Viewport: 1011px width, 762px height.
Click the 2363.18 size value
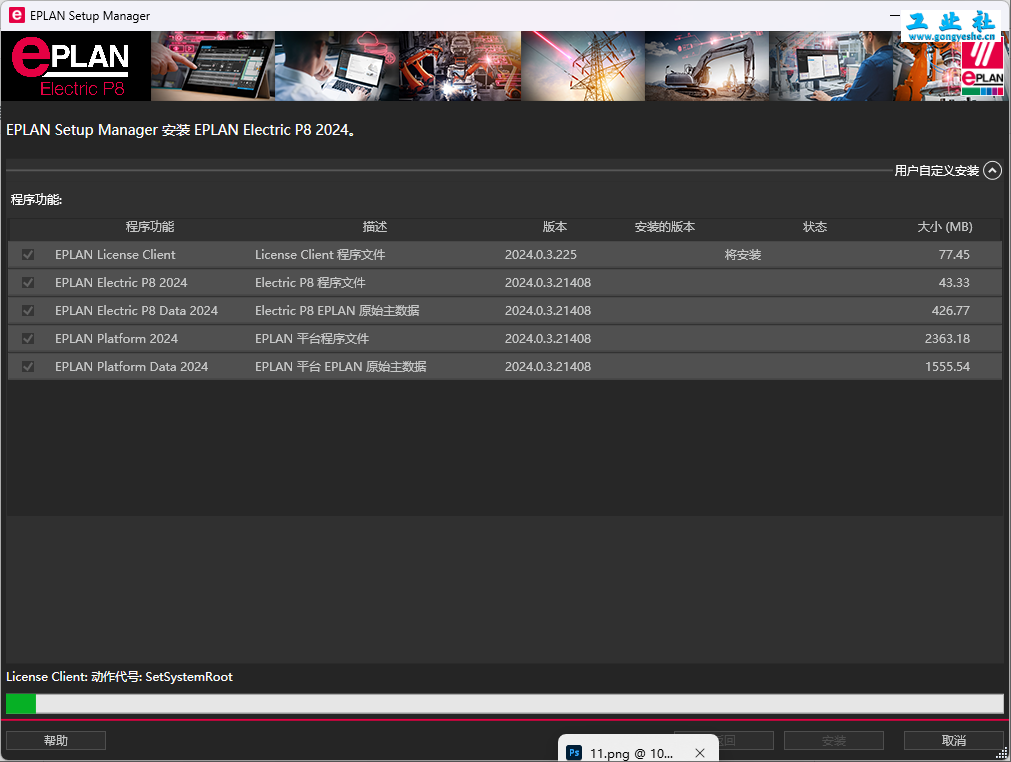tap(947, 338)
